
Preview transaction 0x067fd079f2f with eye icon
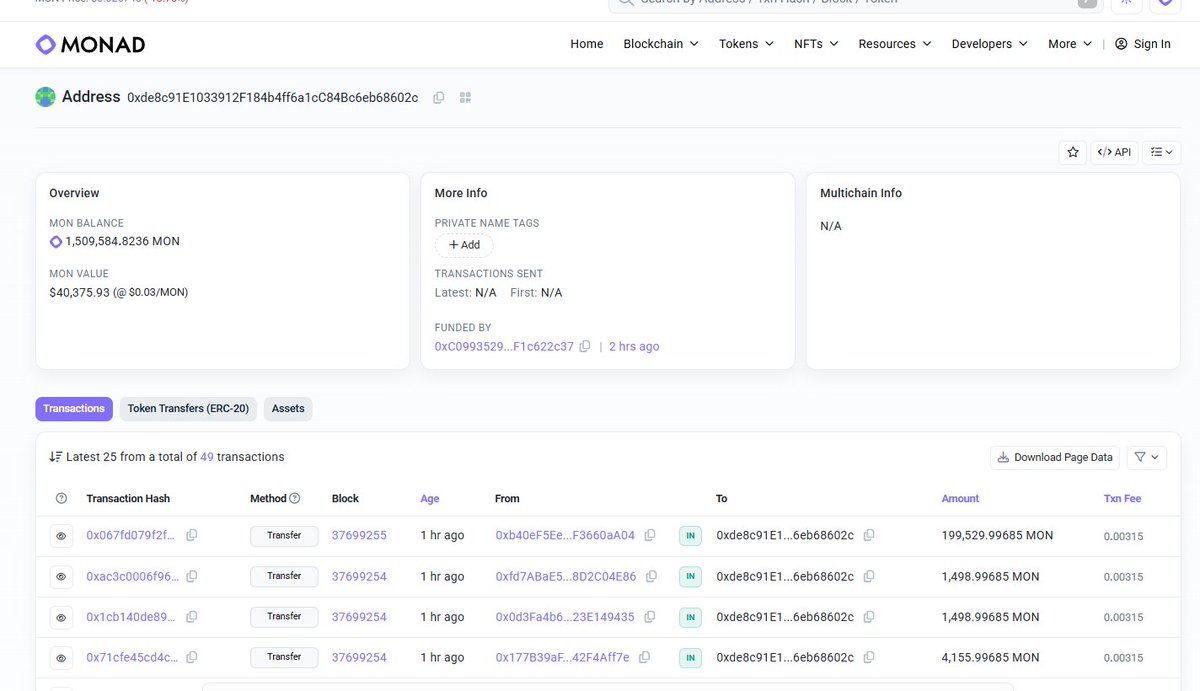tap(61, 536)
